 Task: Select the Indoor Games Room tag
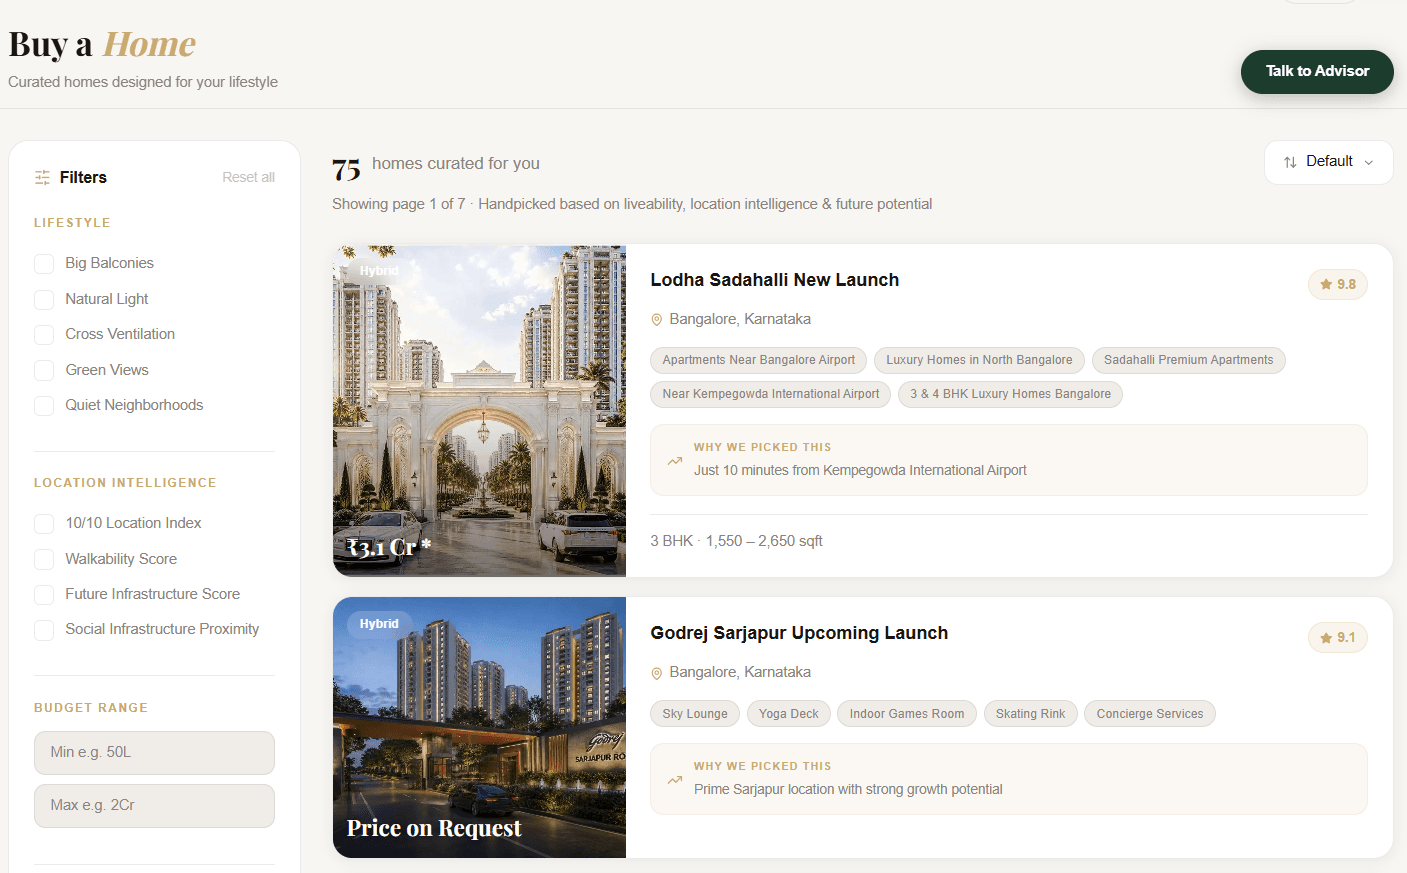coord(907,714)
